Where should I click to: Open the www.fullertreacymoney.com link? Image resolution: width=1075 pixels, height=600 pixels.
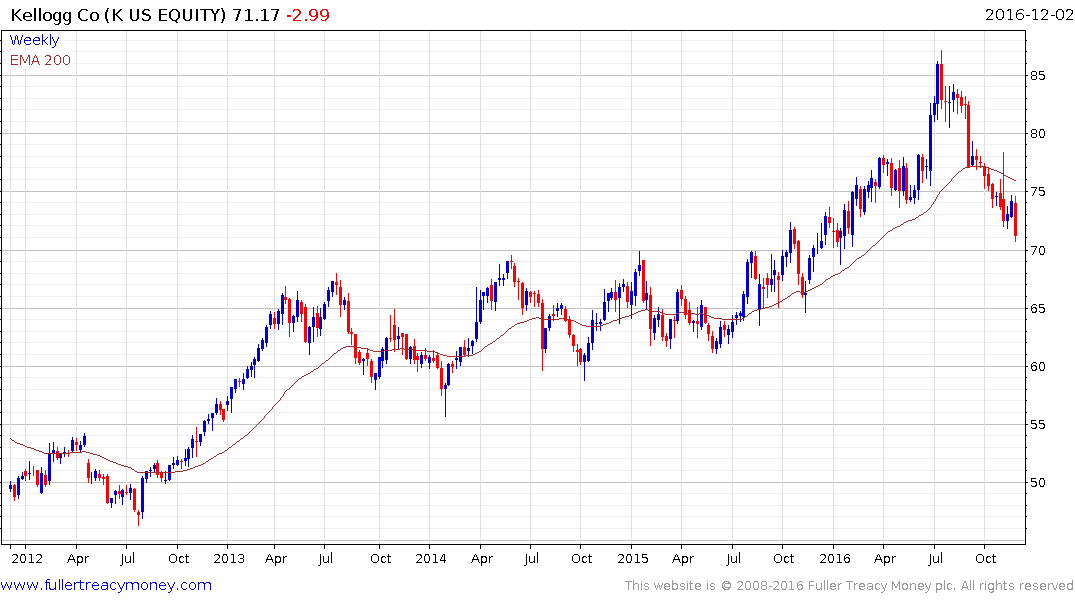click(x=106, y=585)
